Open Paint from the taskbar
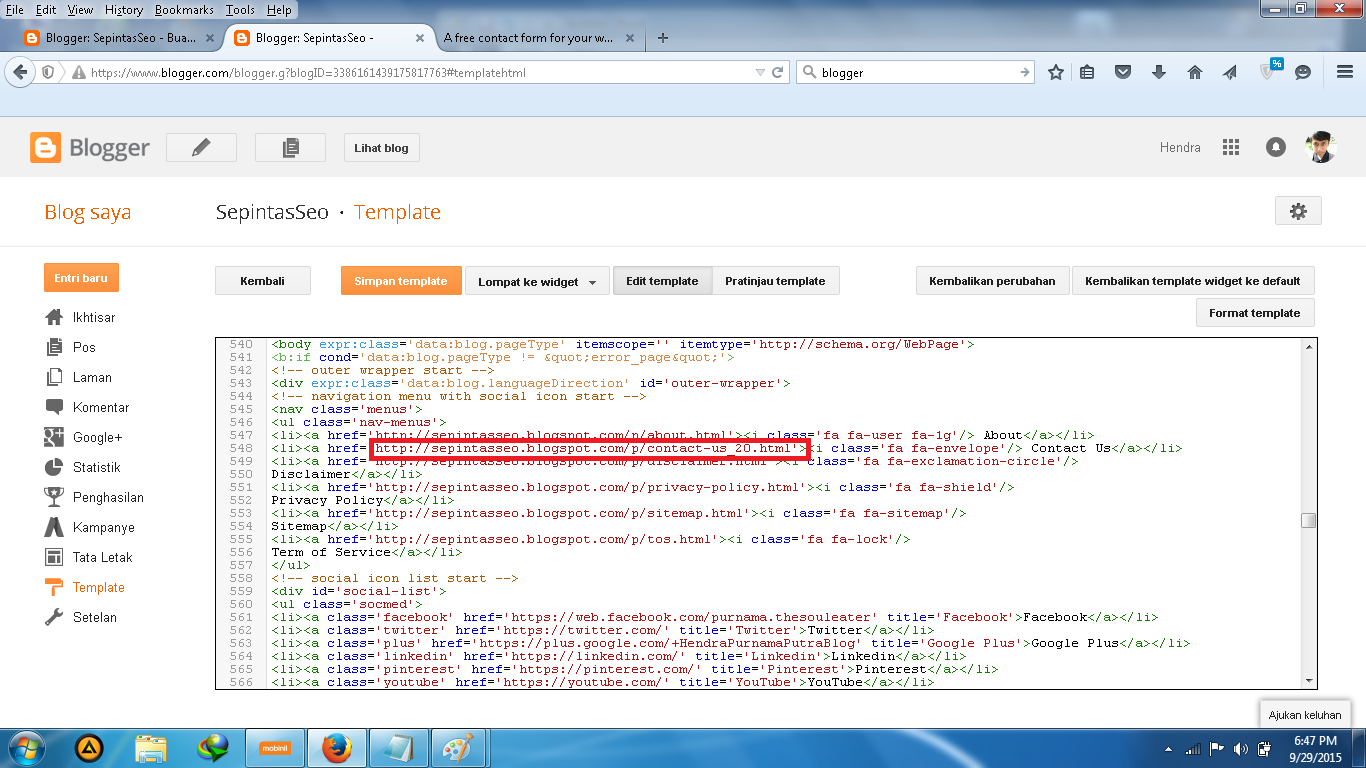This screenshot has height=768, width=1366. coord(458,748)
